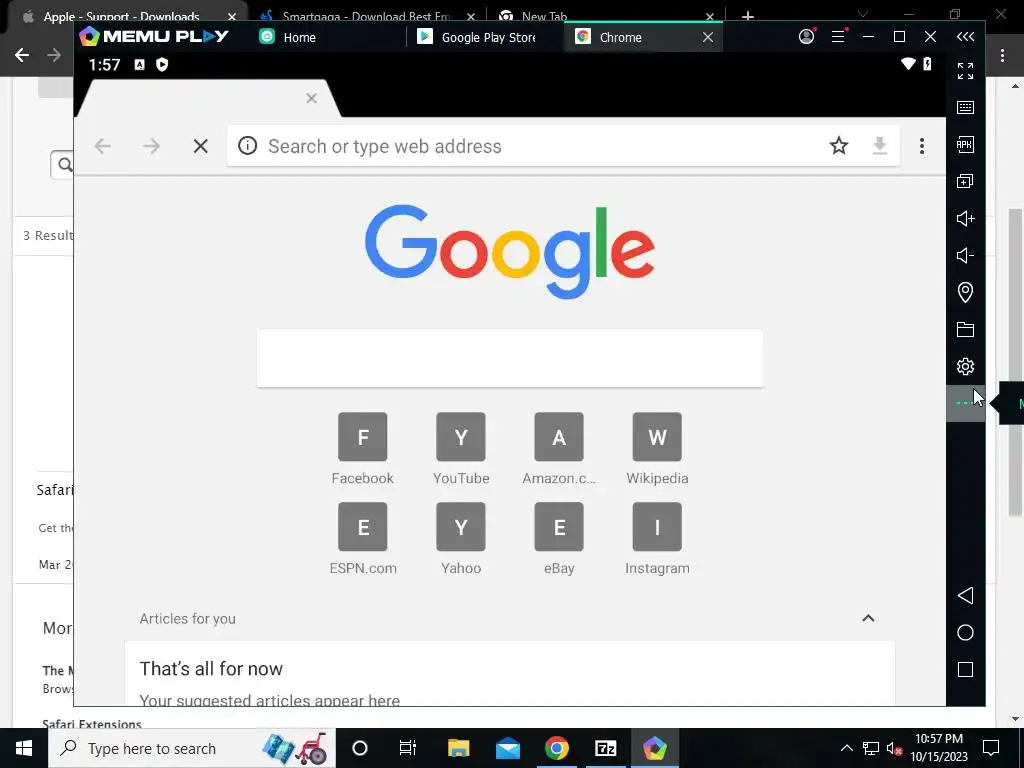This screenshot has width=1024, height=768.
Task: Collapse the Articles for you section
Action: point(868,618)
